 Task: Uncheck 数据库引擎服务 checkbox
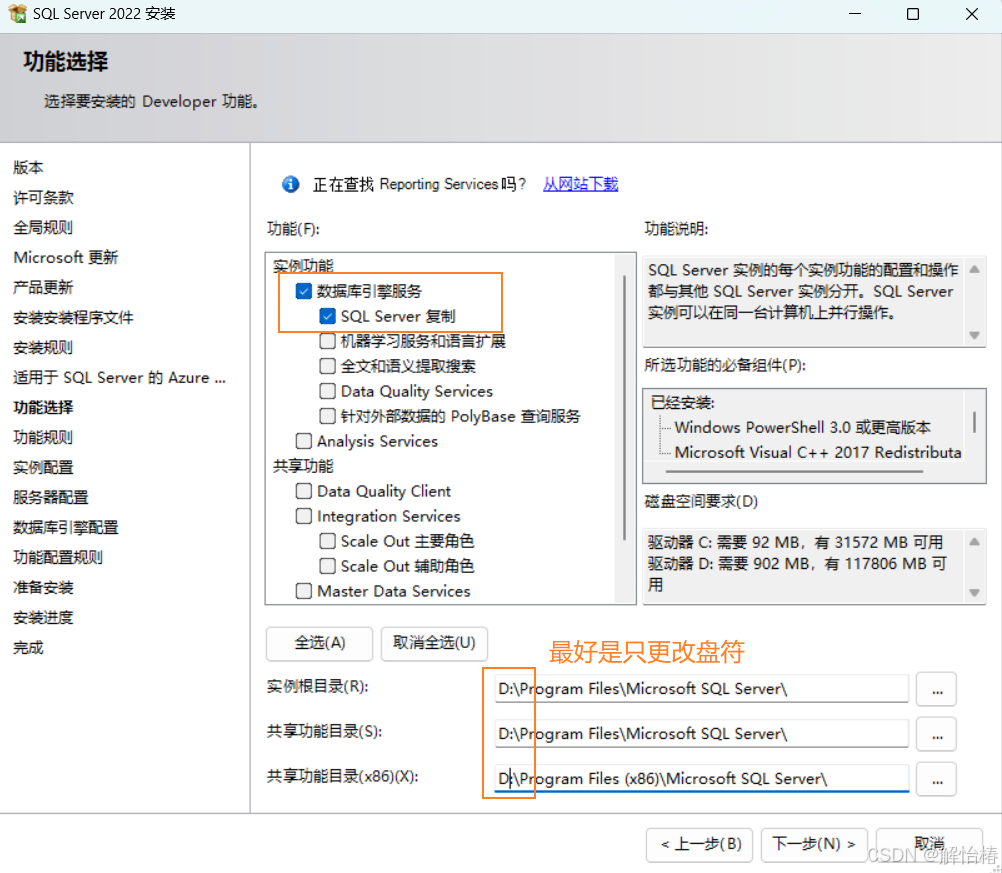coord(304,291)
